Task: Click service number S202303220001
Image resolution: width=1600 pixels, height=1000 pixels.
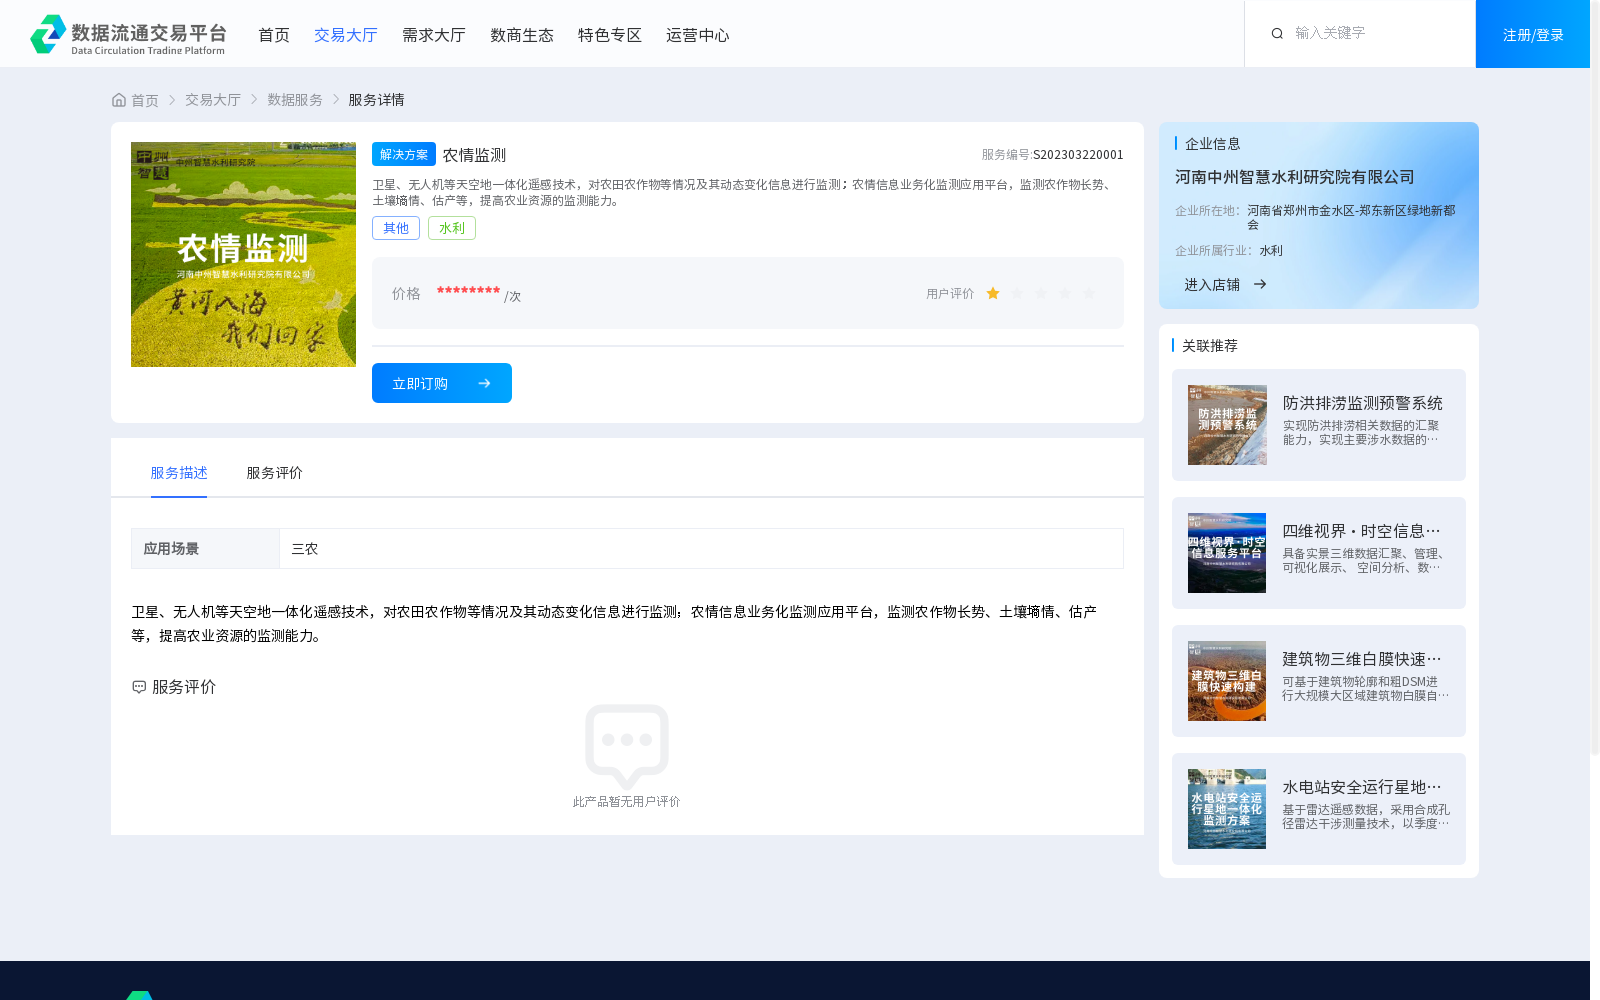Action: click(x=1078, y=155)
